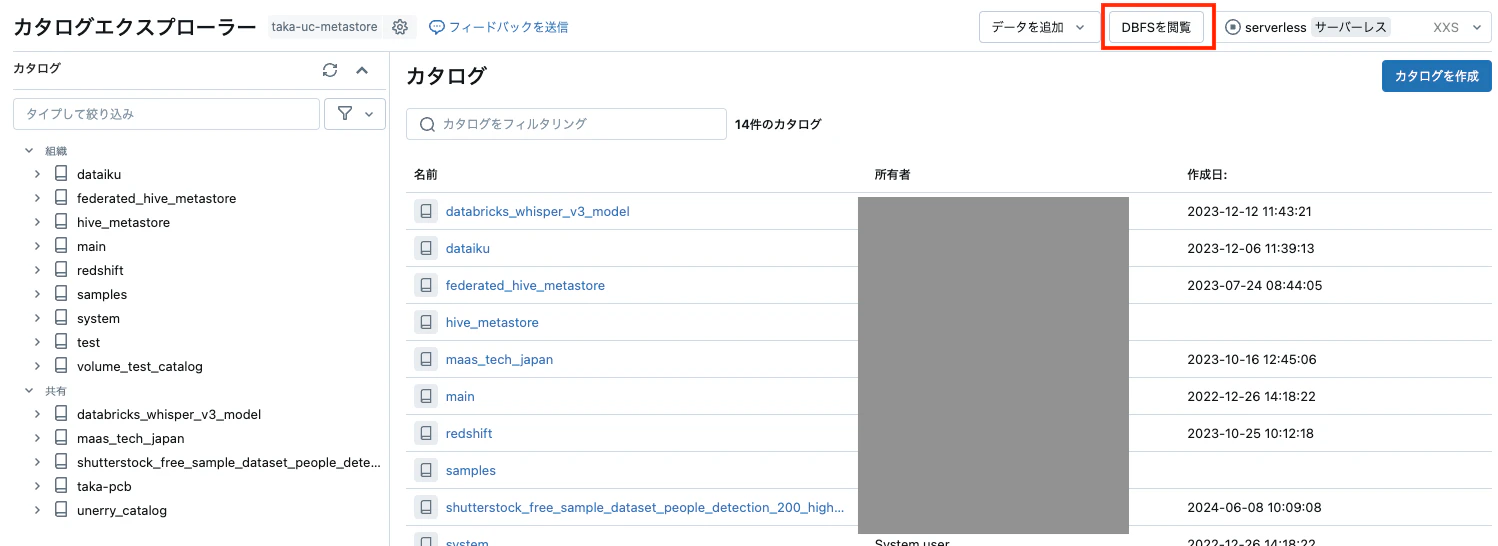Open フィードバックを送信 link
1498x546 pixels.
(508, 27)
